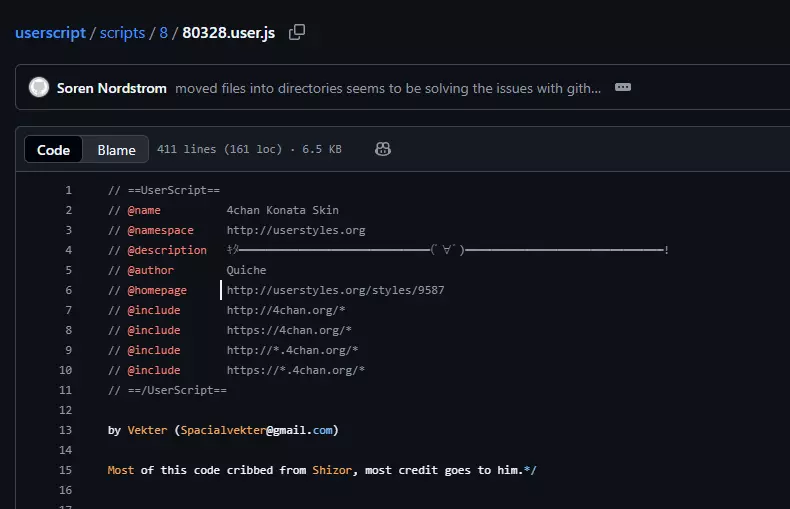Switch to the Blame view tab
Viewport: 790px width, 509px height.
[116, 150]
